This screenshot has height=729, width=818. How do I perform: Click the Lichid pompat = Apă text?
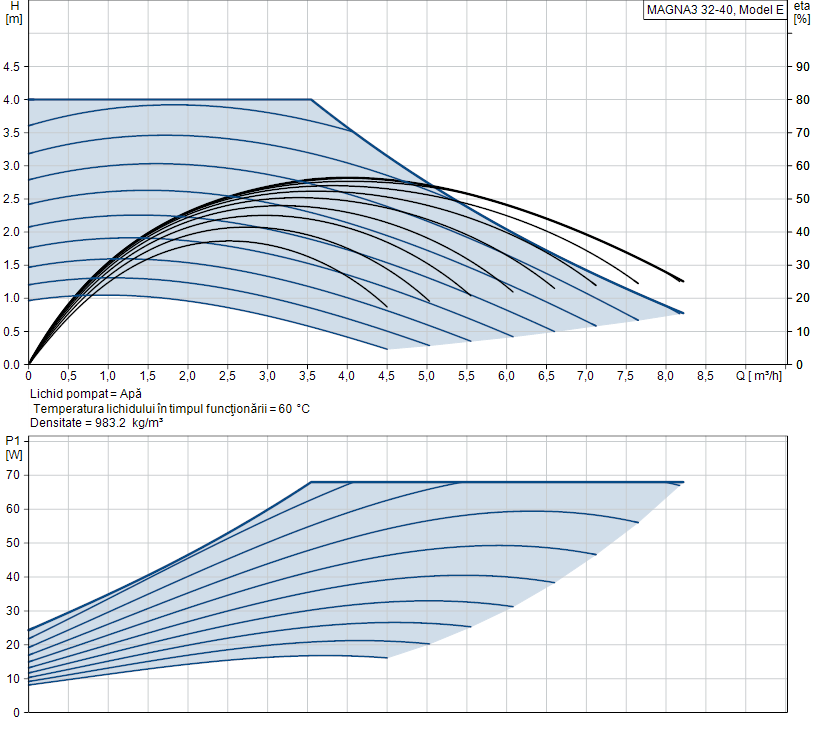[86, 393]
